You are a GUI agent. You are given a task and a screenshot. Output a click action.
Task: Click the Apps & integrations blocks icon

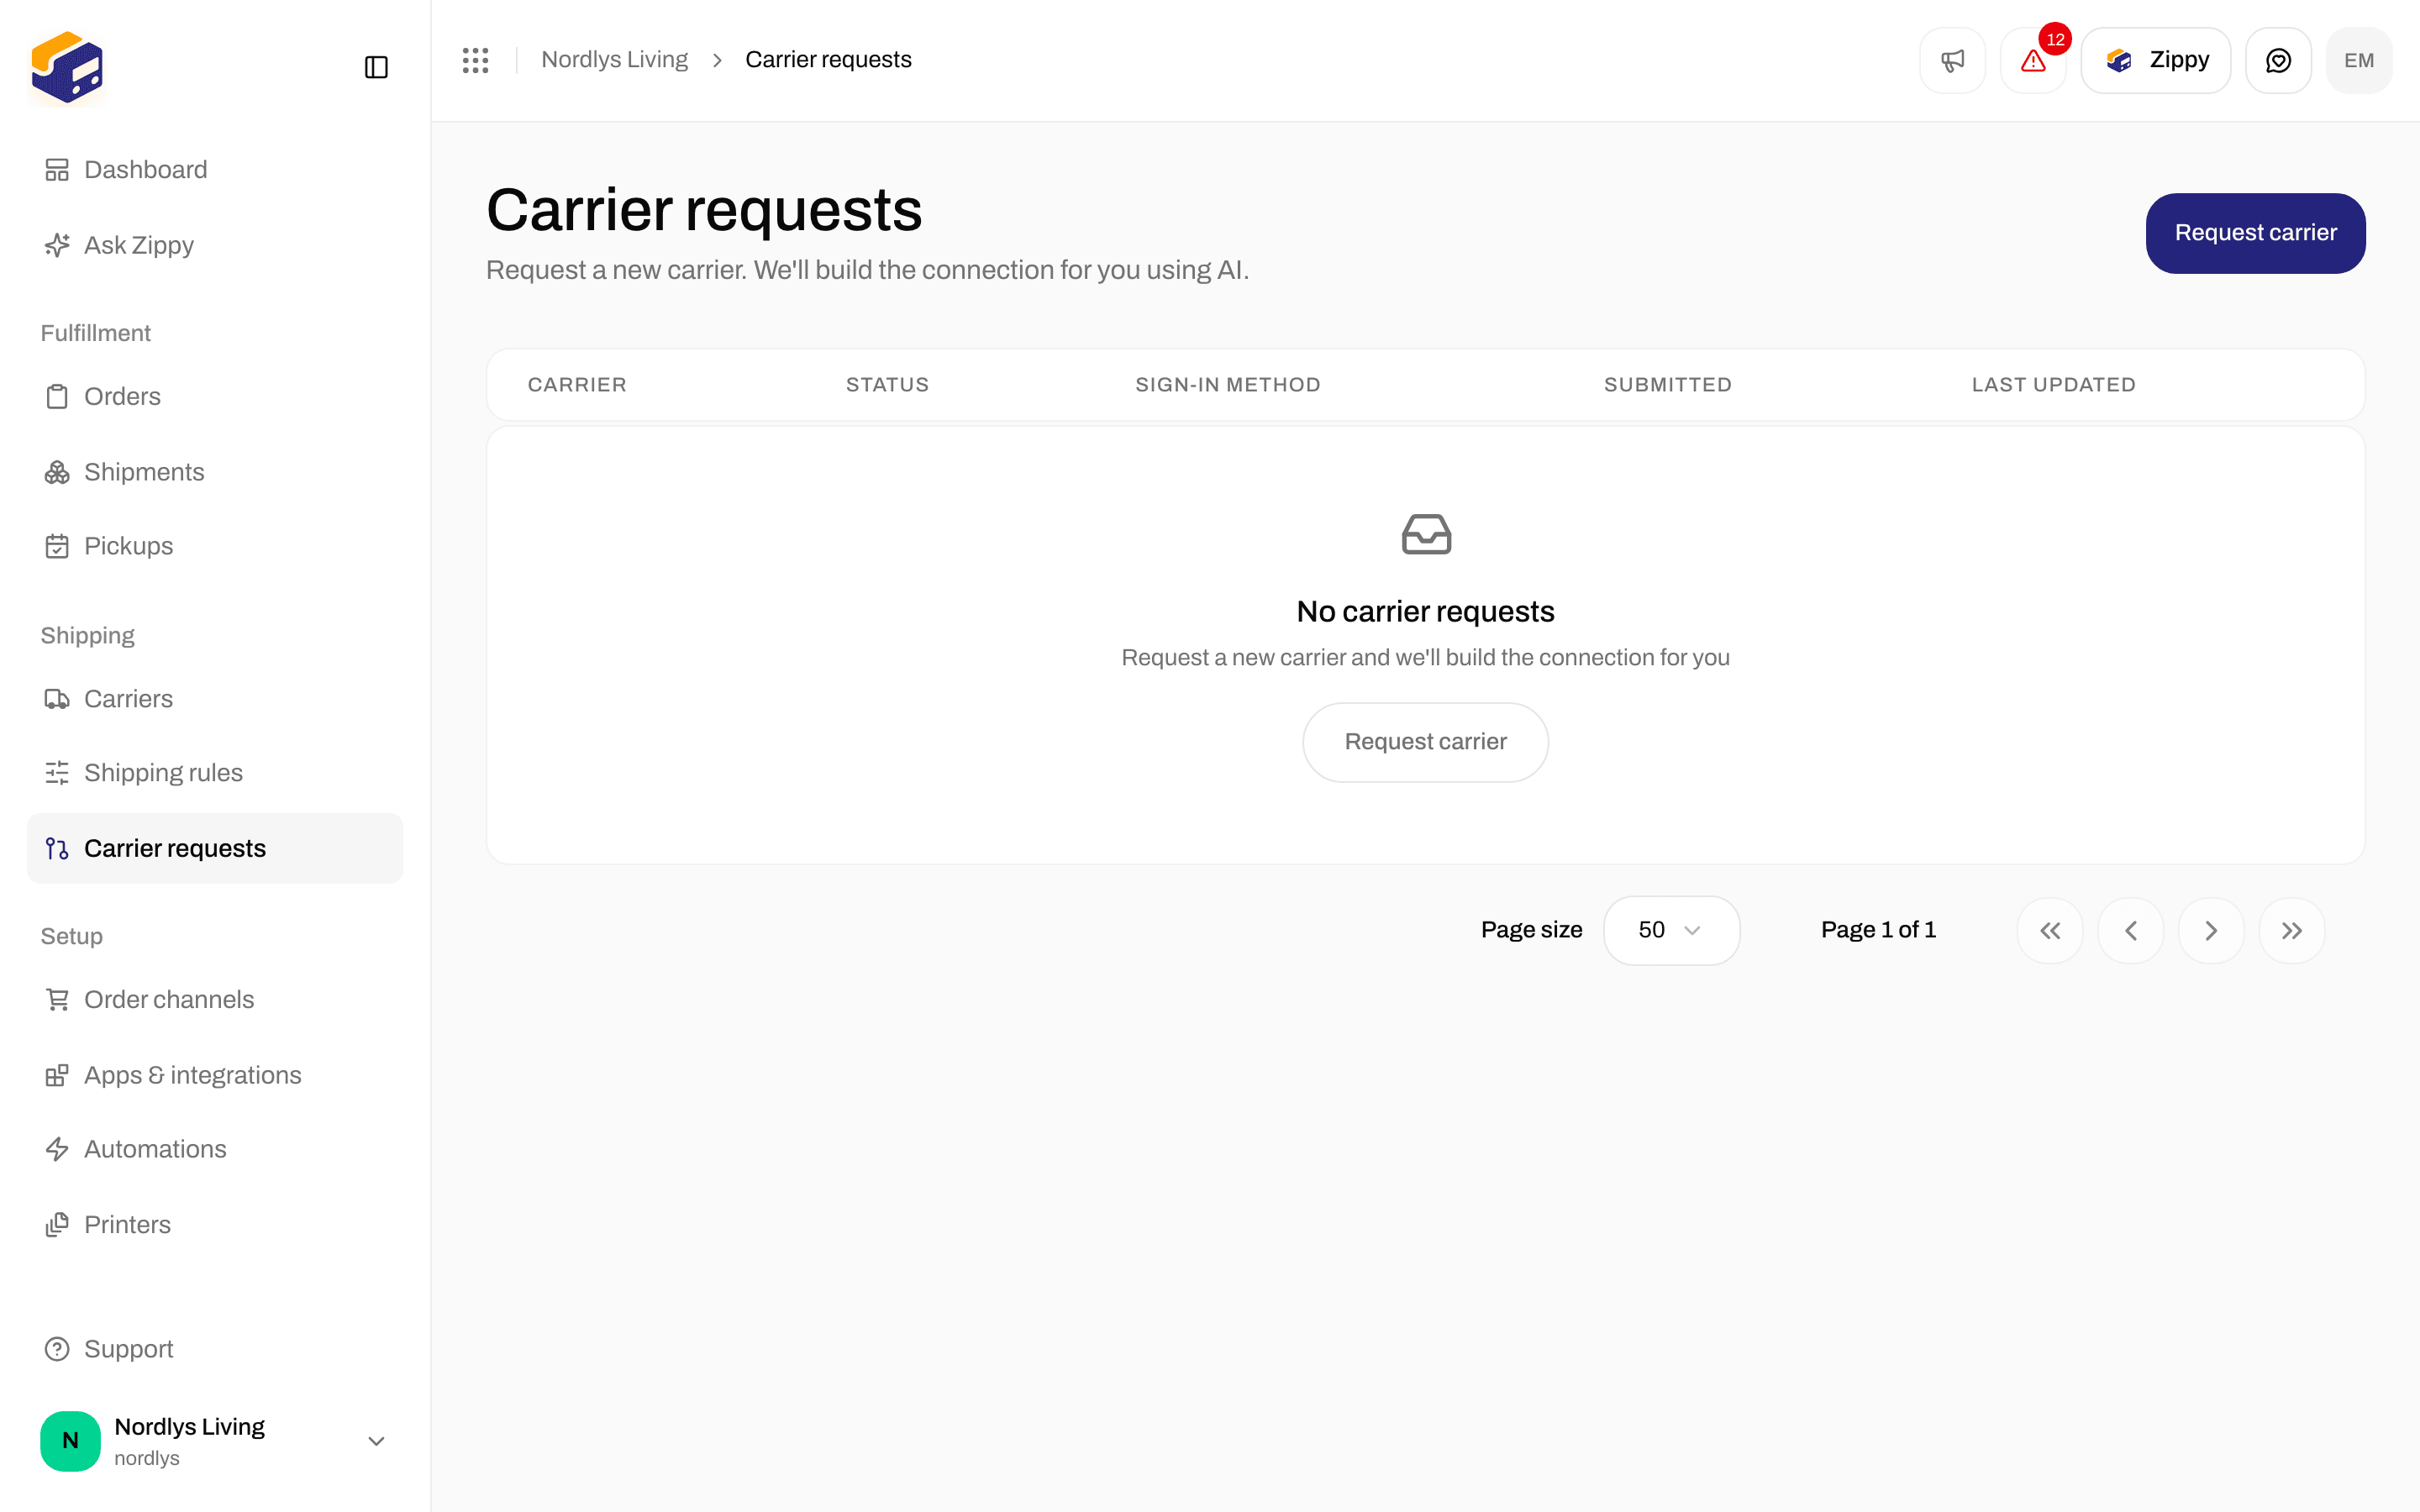57,1075
